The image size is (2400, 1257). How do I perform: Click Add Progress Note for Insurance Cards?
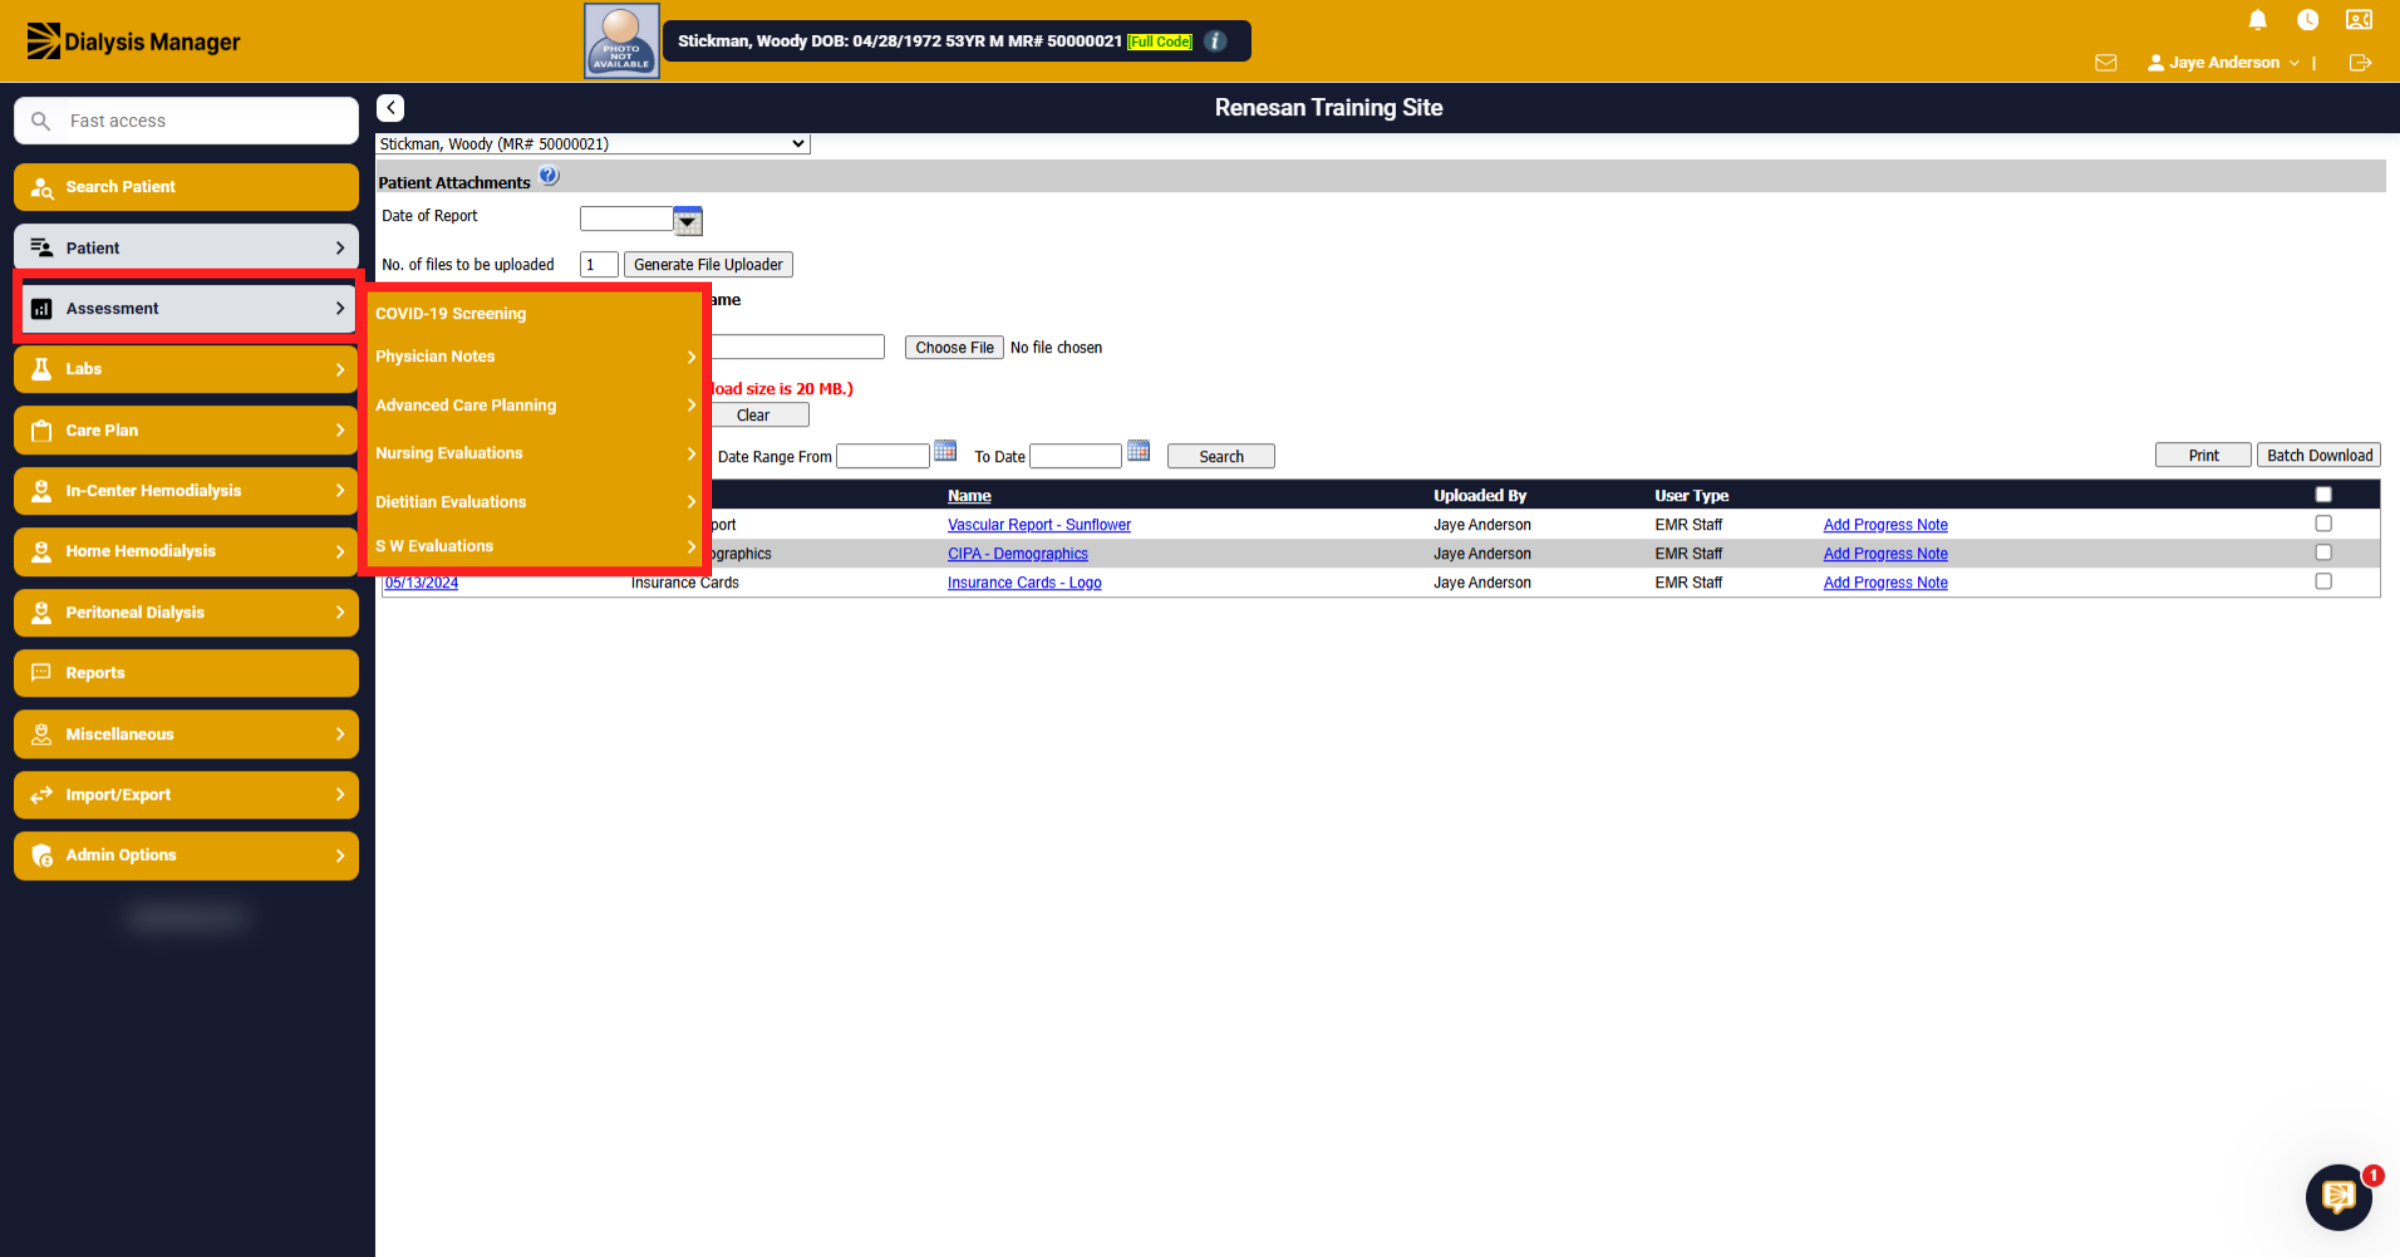pos(1885,583)
